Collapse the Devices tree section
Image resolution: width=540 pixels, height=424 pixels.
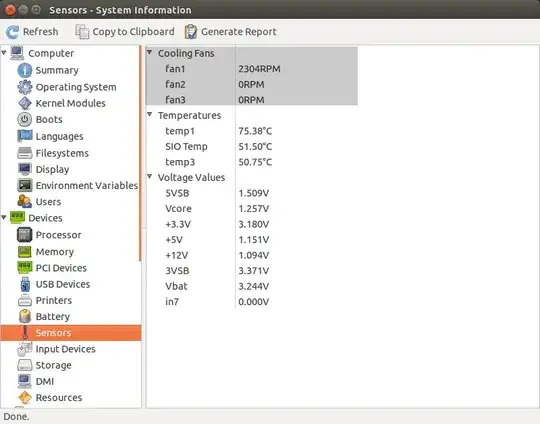[4, 217]
